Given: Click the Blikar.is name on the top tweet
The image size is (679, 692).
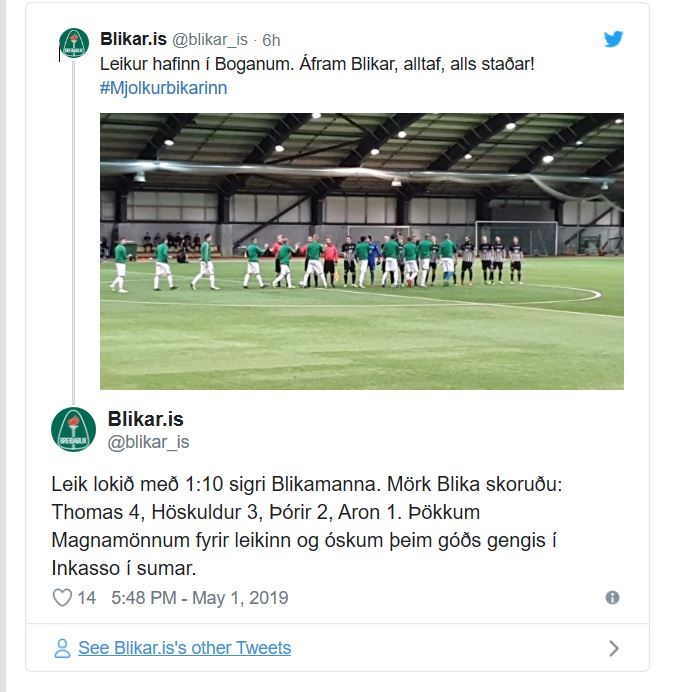Looking at the screenshot, I should [133, 39].
